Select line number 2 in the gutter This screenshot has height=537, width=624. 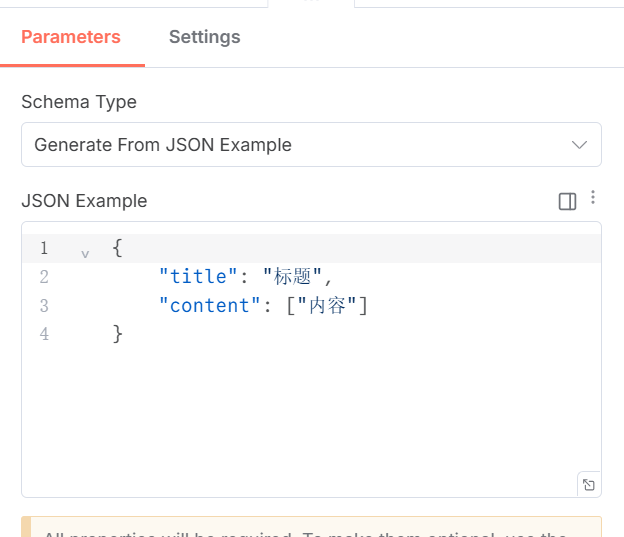coord(44,277)
